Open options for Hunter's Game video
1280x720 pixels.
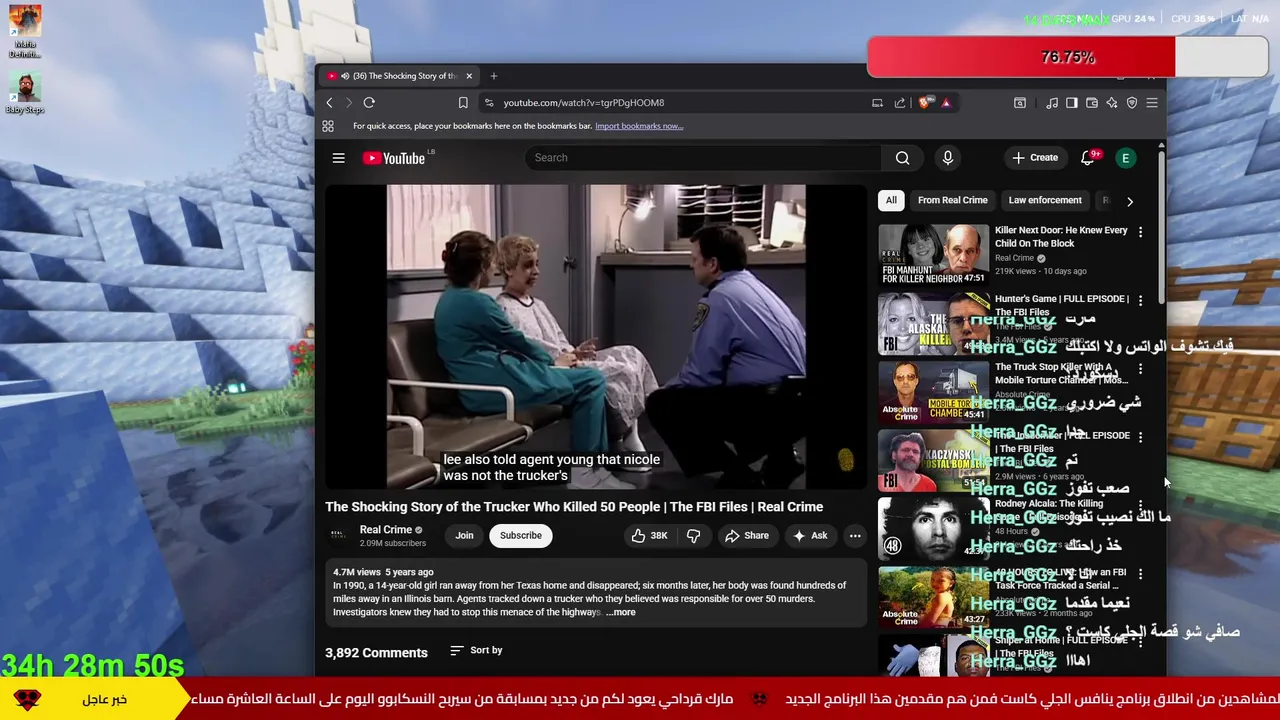(x=1140, y=300)
